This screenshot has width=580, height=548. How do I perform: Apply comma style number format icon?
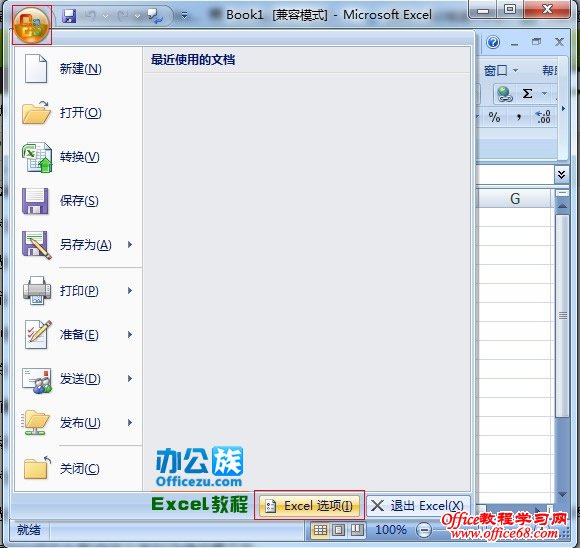pyautogui.click(x=519, y=118)
